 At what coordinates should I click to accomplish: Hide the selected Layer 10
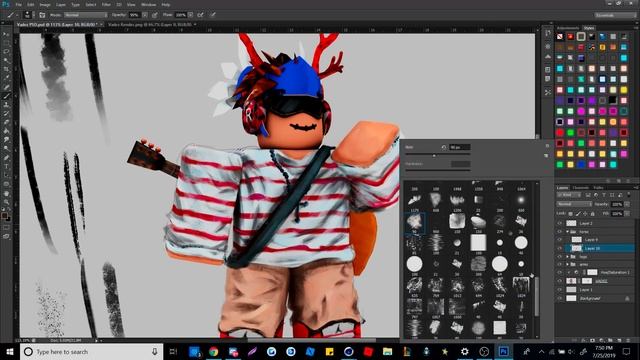pyautogui.click(x=560, y=248)
